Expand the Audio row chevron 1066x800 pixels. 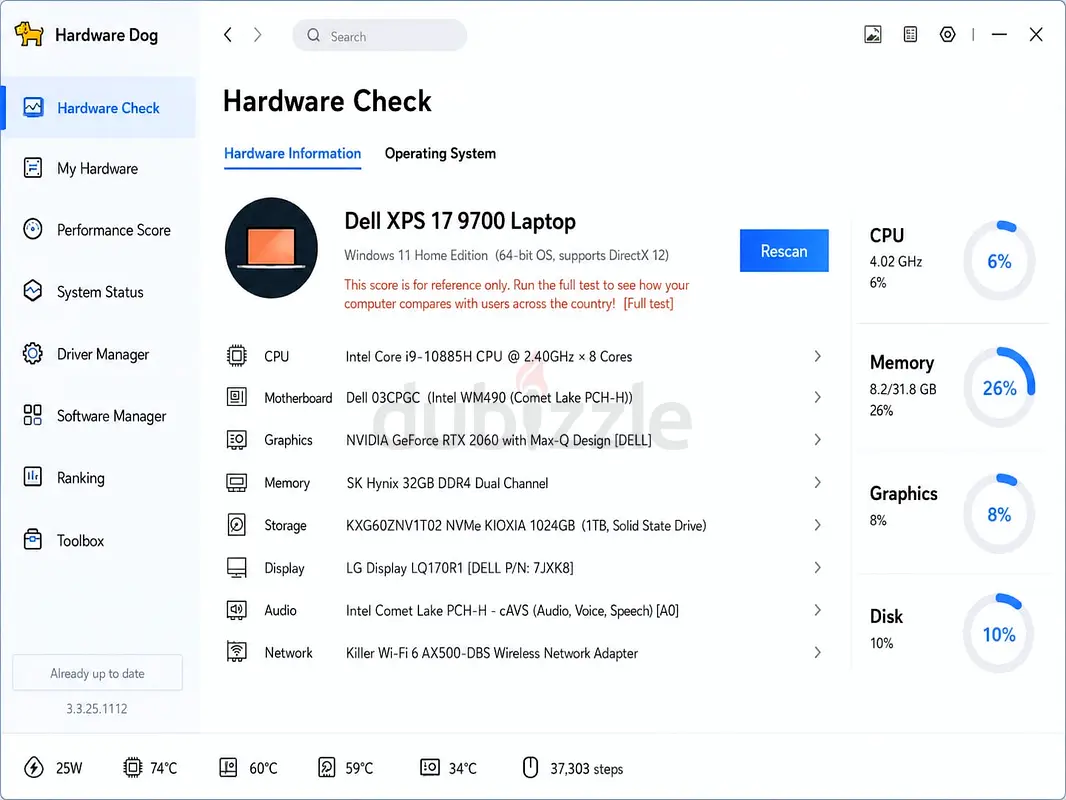click(818, 610)
